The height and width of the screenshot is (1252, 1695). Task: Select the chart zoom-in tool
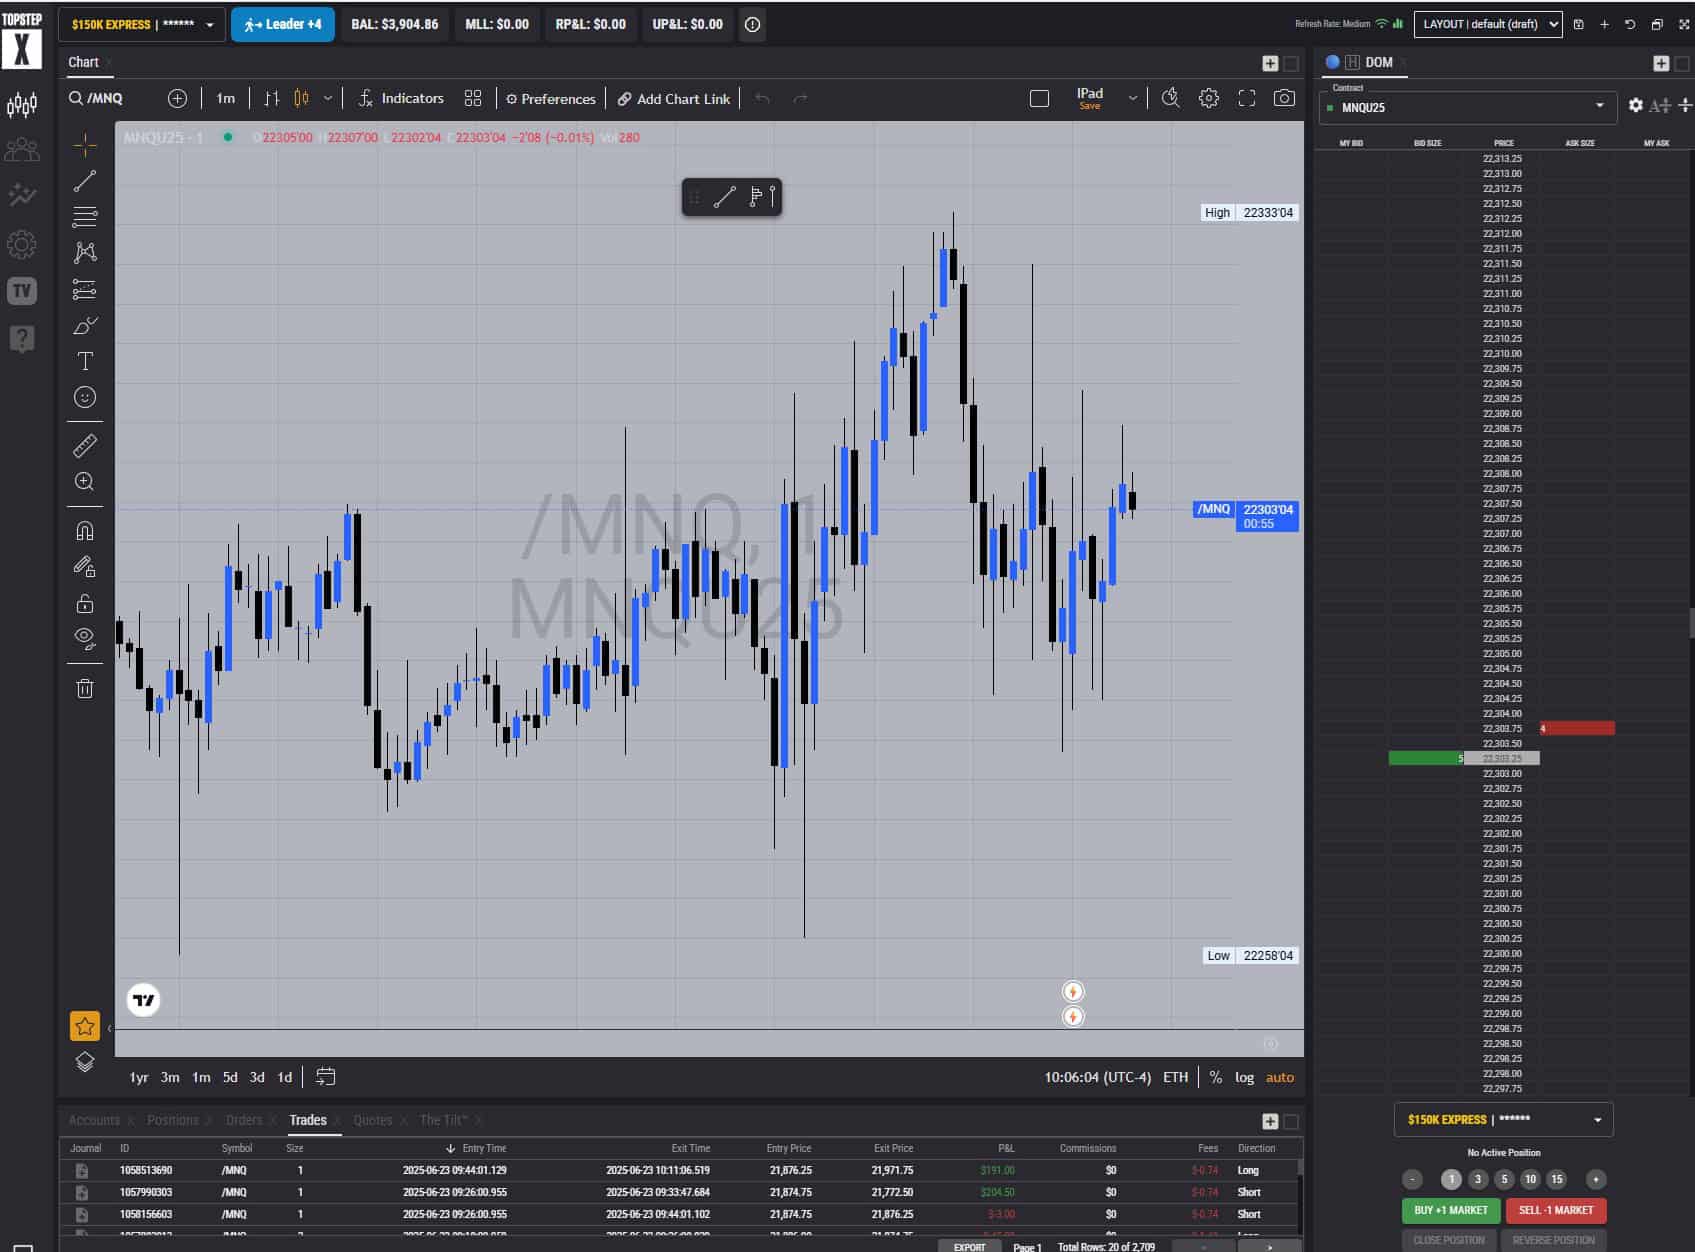85,482
